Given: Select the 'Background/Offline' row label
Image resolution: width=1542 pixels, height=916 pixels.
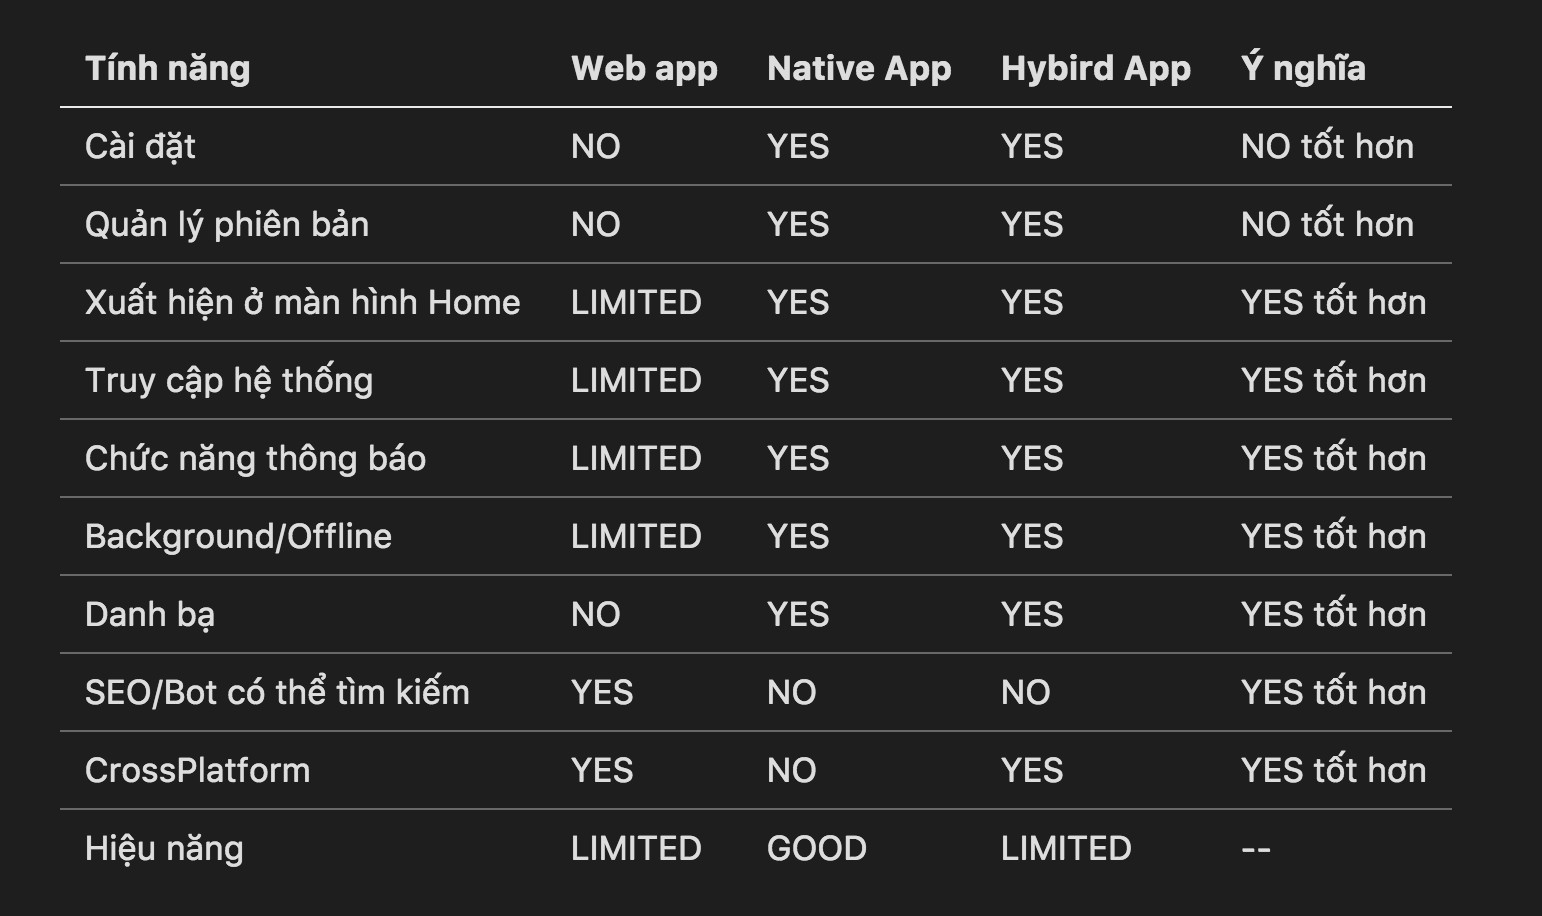Looking at the screenshot, I should 238,536.
